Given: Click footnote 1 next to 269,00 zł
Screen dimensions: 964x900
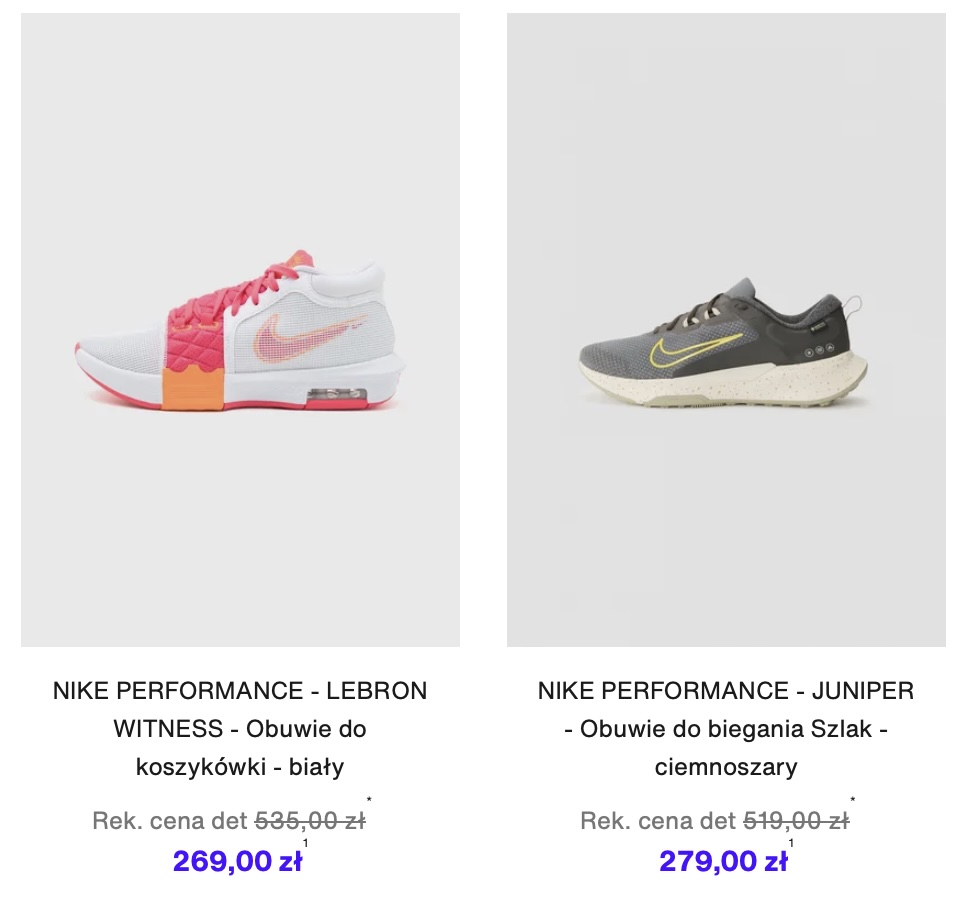Looking at the screenshot, I should coord(306,843).
